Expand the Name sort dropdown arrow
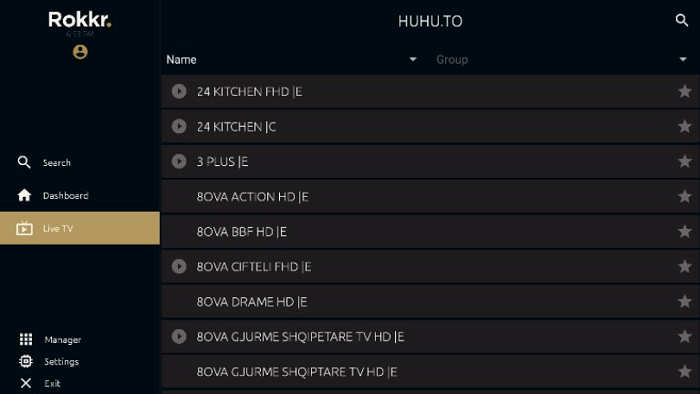 (413, 59)
